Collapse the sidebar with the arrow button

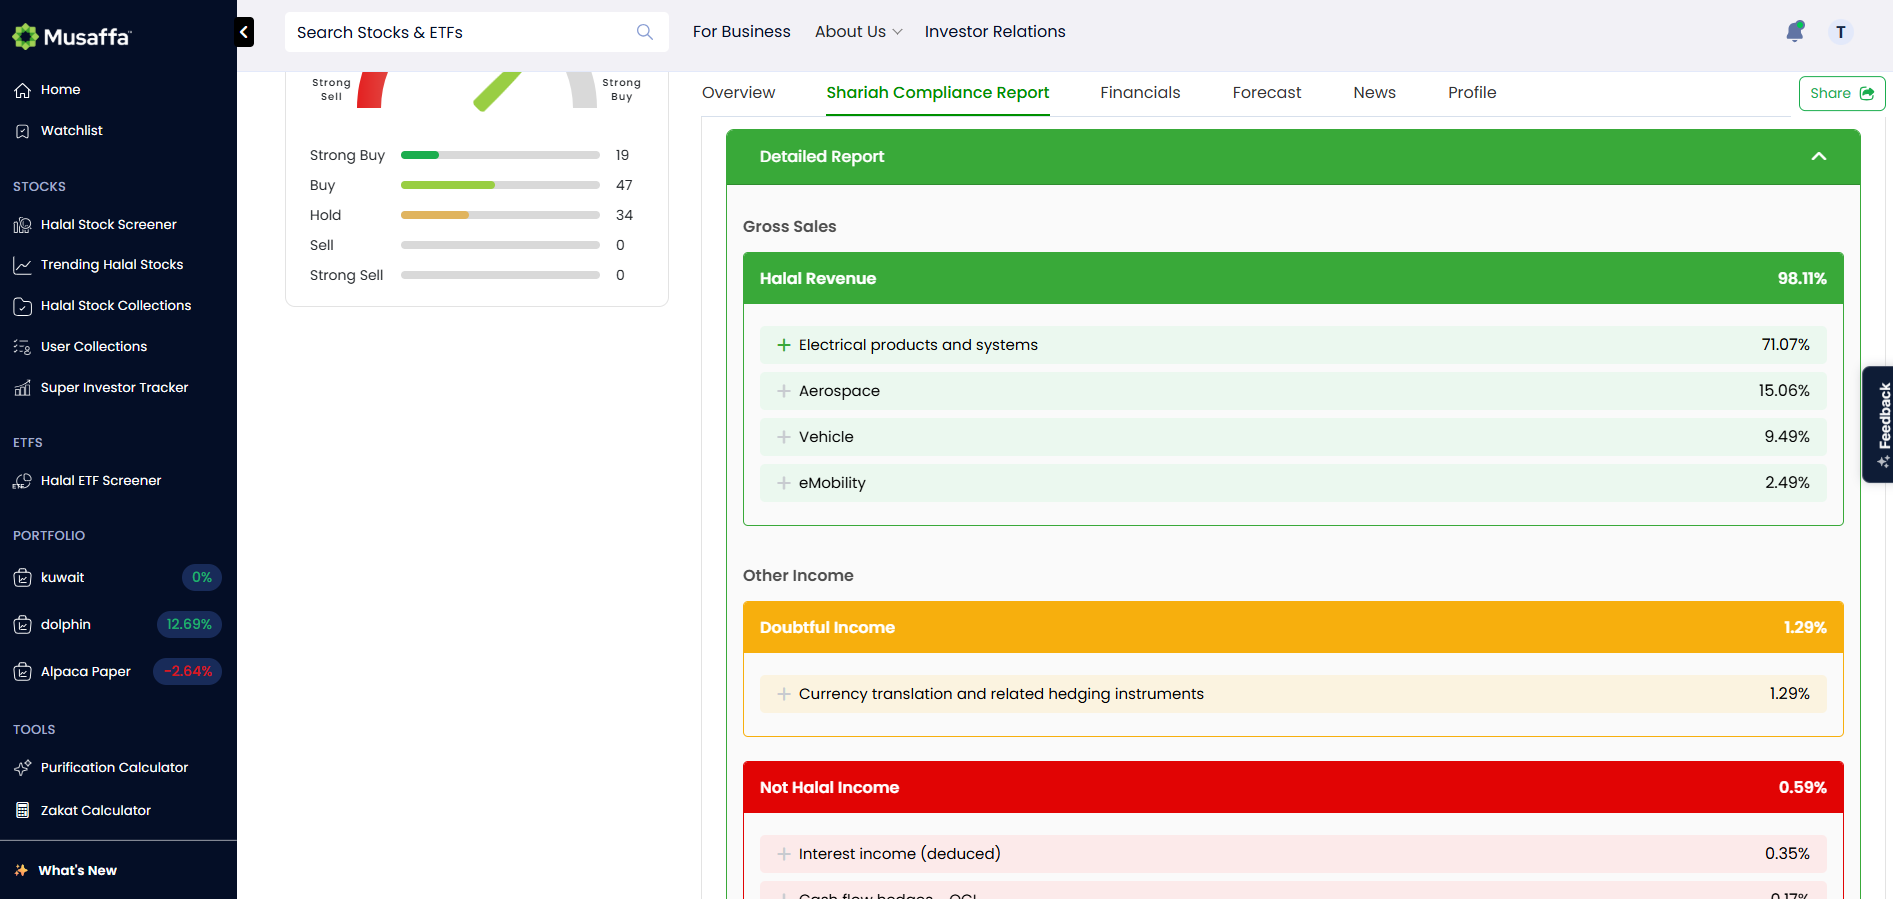[x=245, y=32]
